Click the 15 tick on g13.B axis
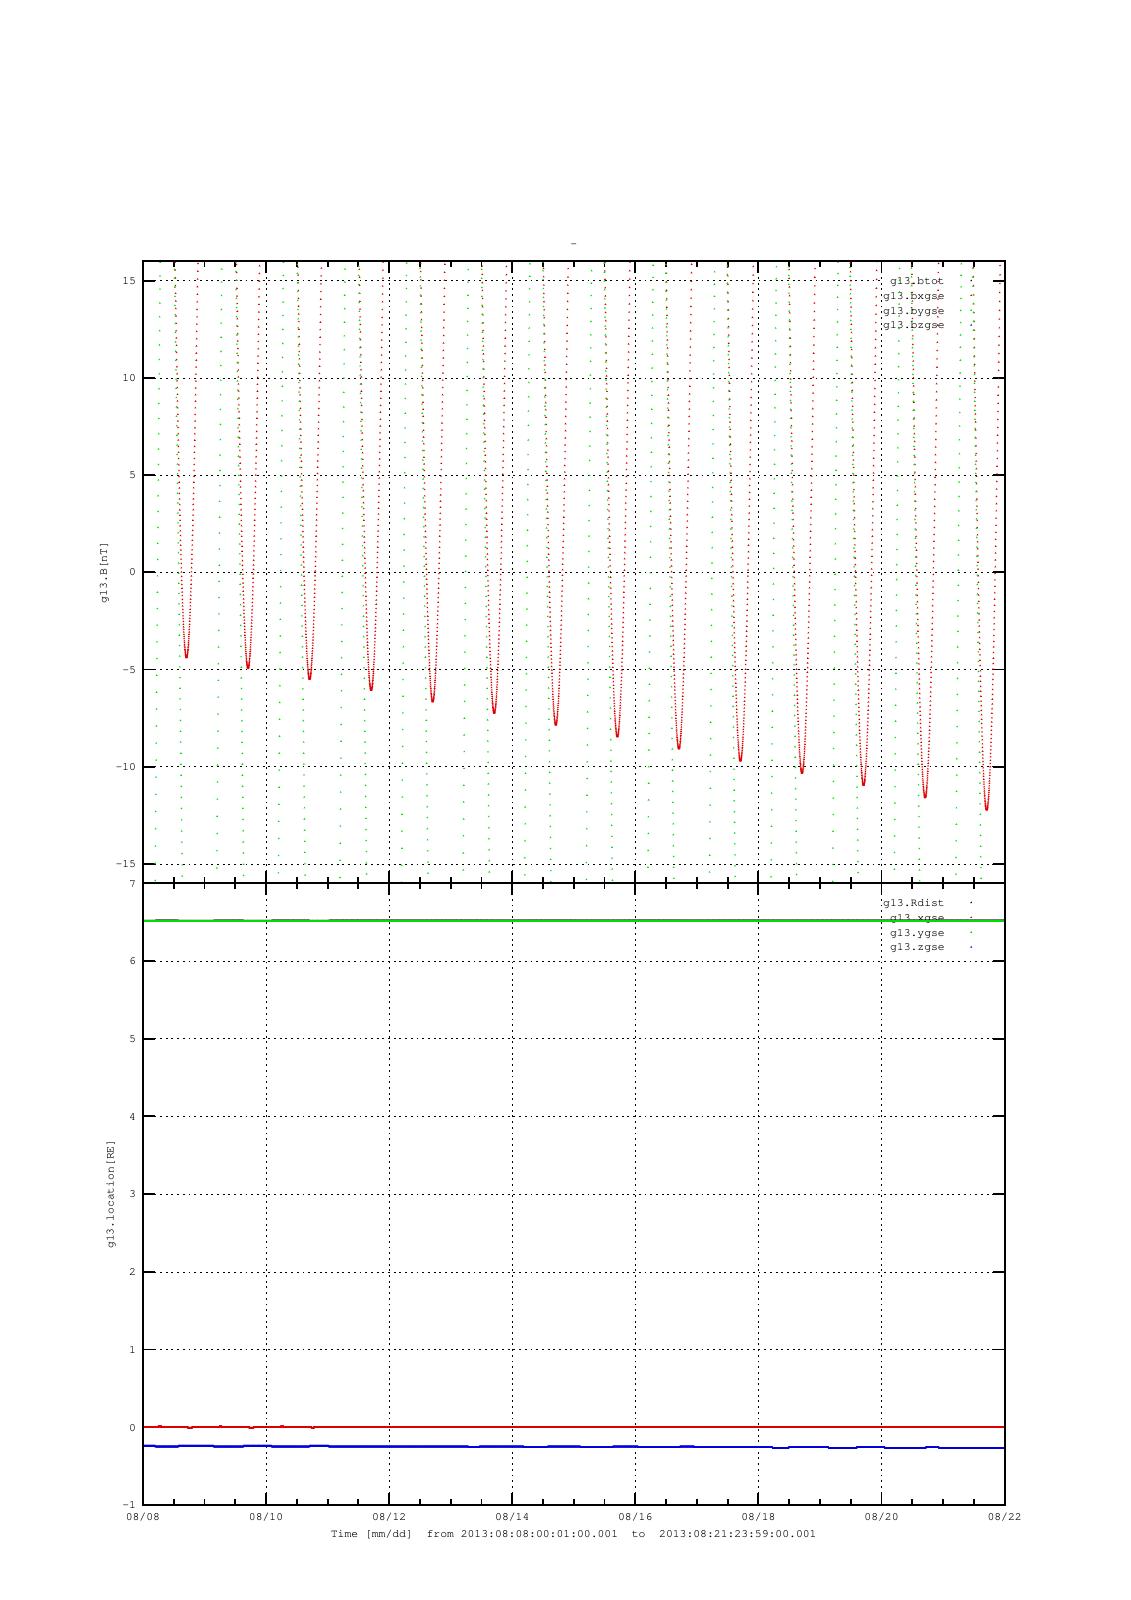 point(129,281)
